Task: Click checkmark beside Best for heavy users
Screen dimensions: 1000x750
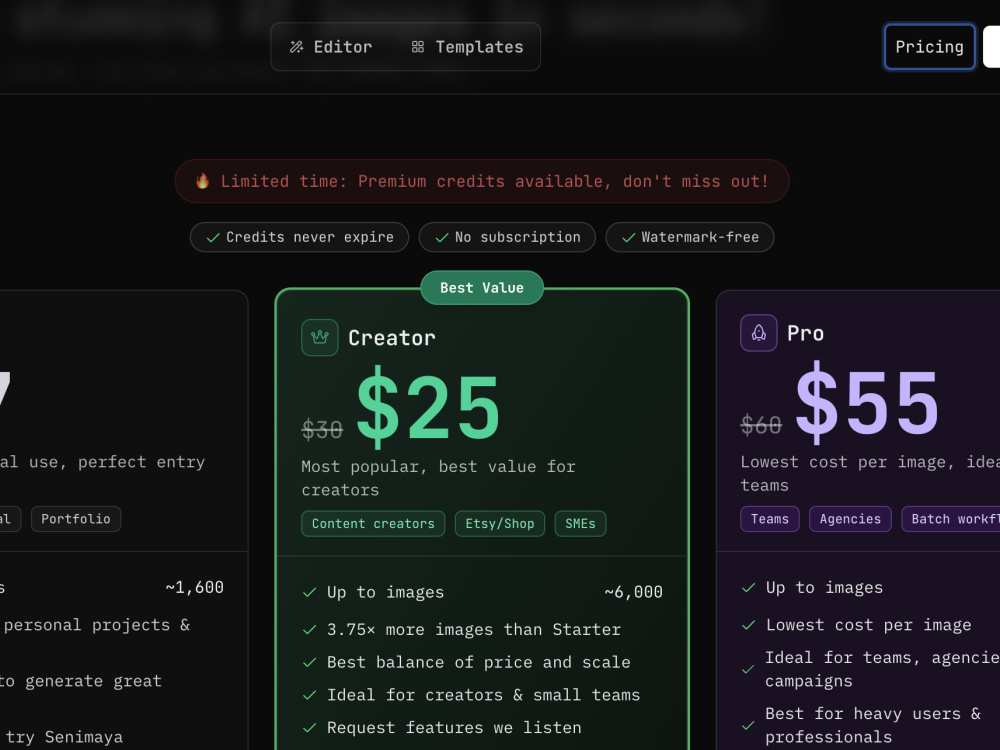Action: coord(749,726)
